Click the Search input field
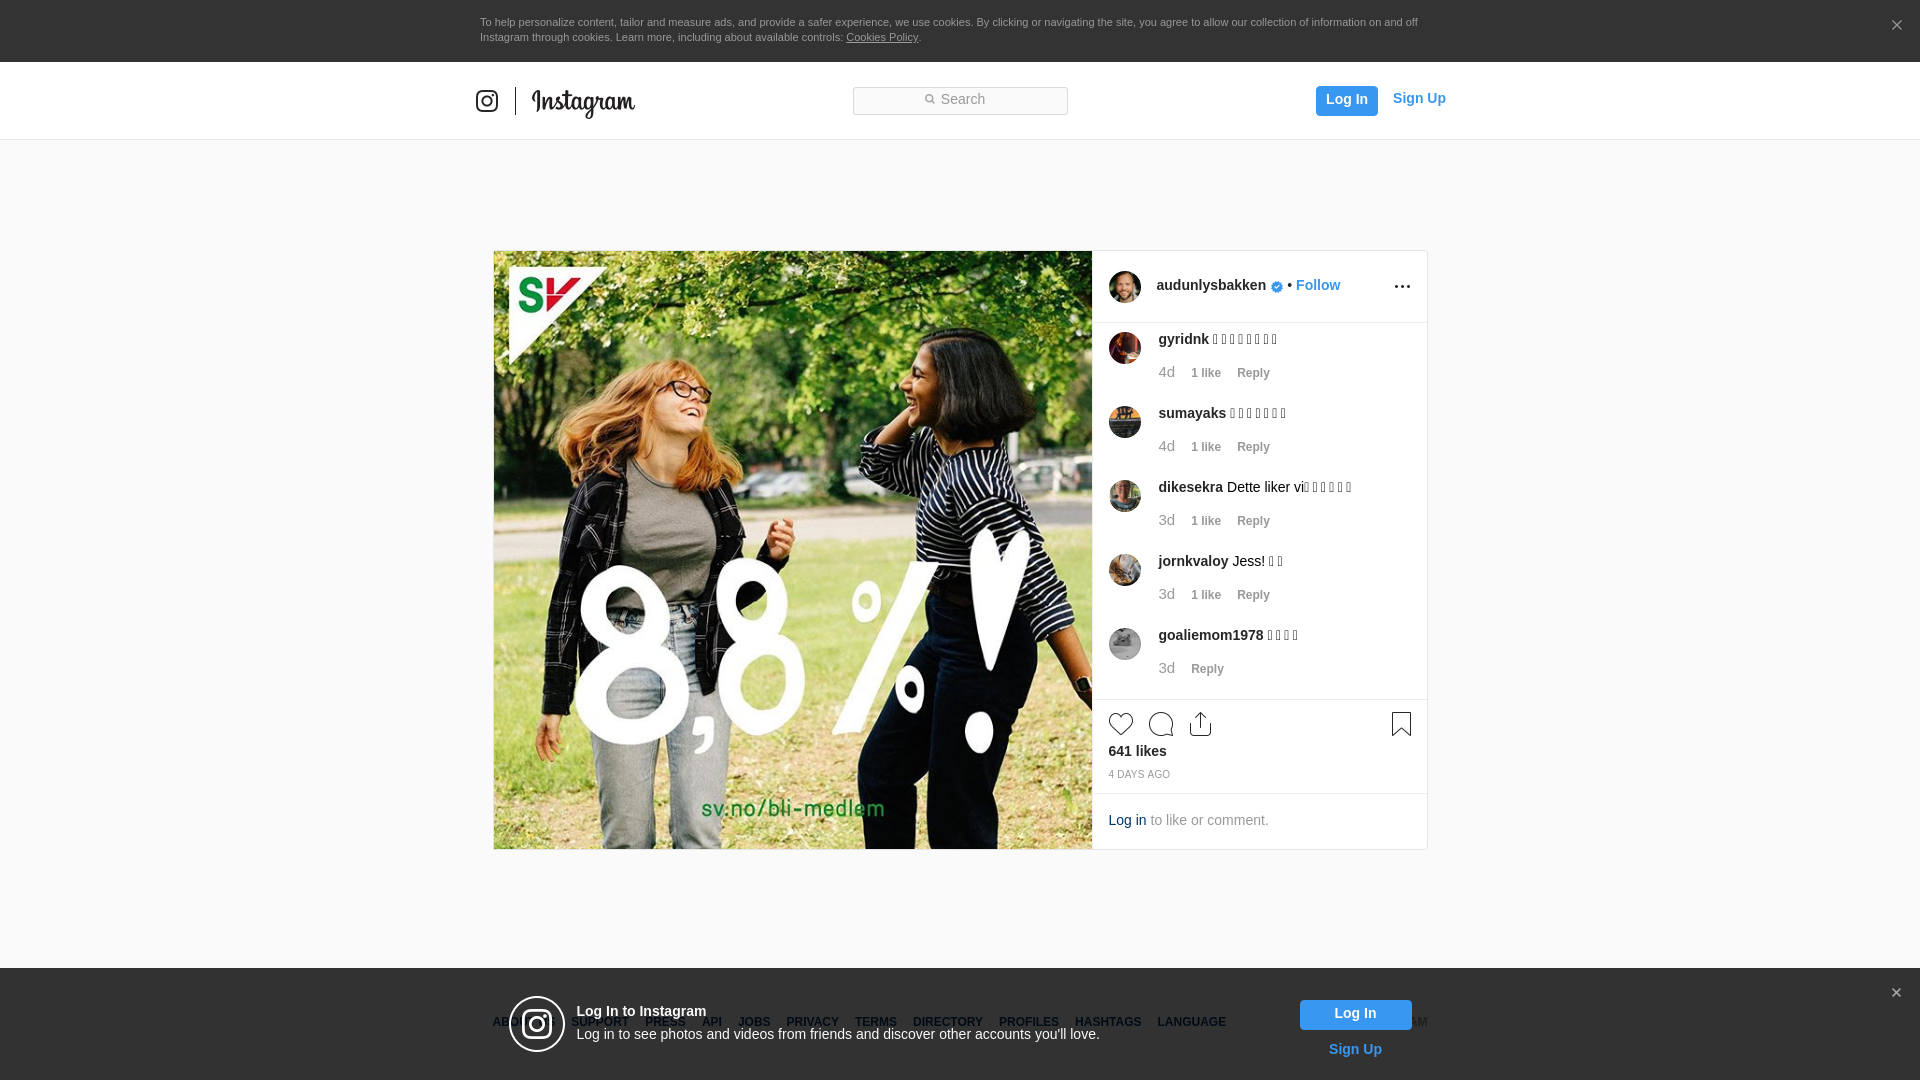The height and width of the screenshot is (1080, 1920). [x=960, y=100]
